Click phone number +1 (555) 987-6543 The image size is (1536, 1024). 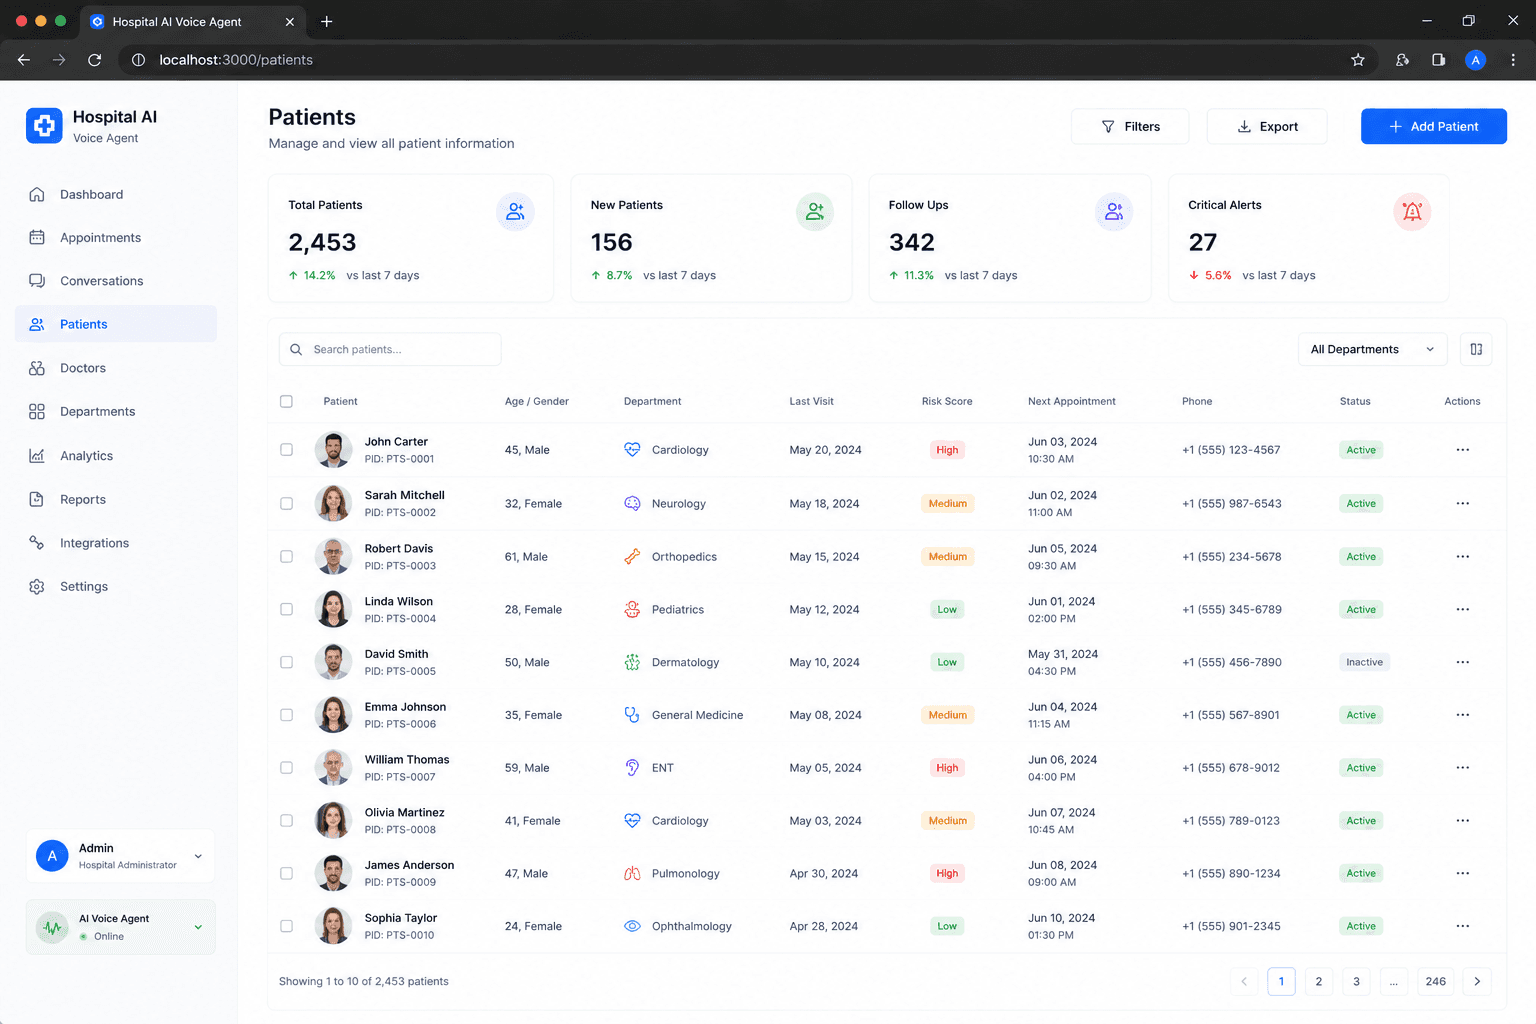[x=1231, y=503]
